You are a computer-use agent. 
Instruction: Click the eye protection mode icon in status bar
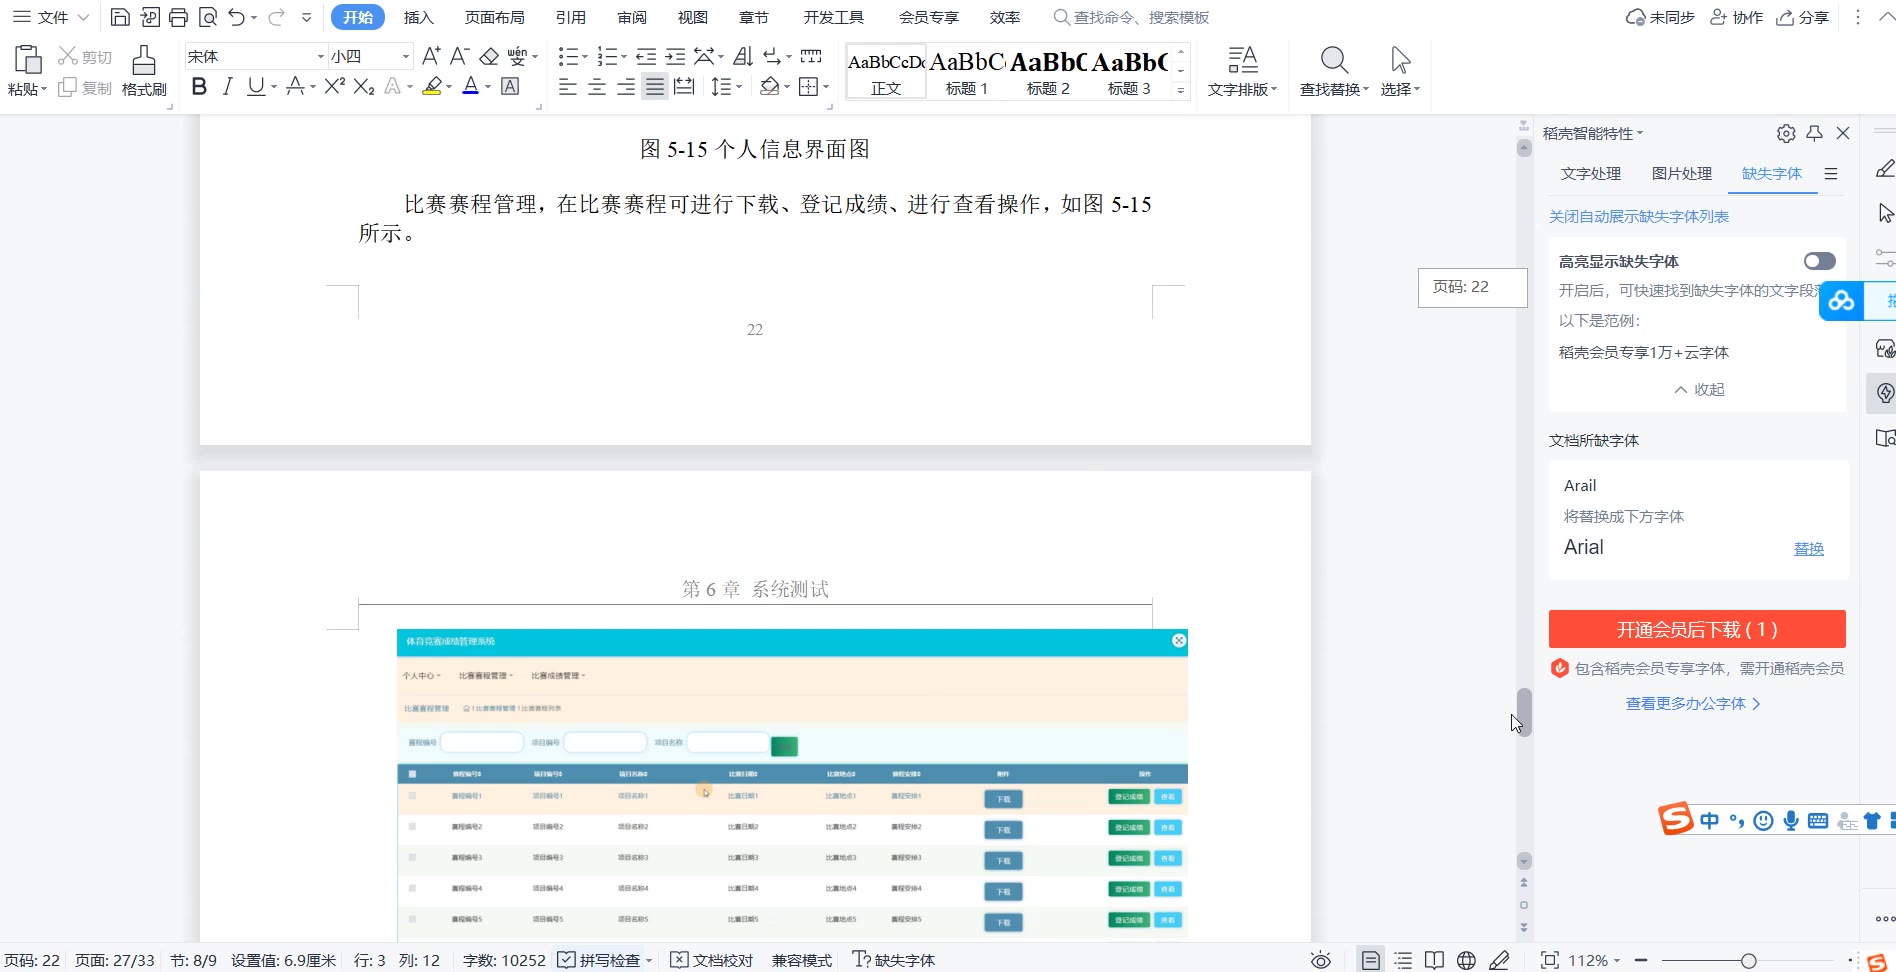[1320, 960]
